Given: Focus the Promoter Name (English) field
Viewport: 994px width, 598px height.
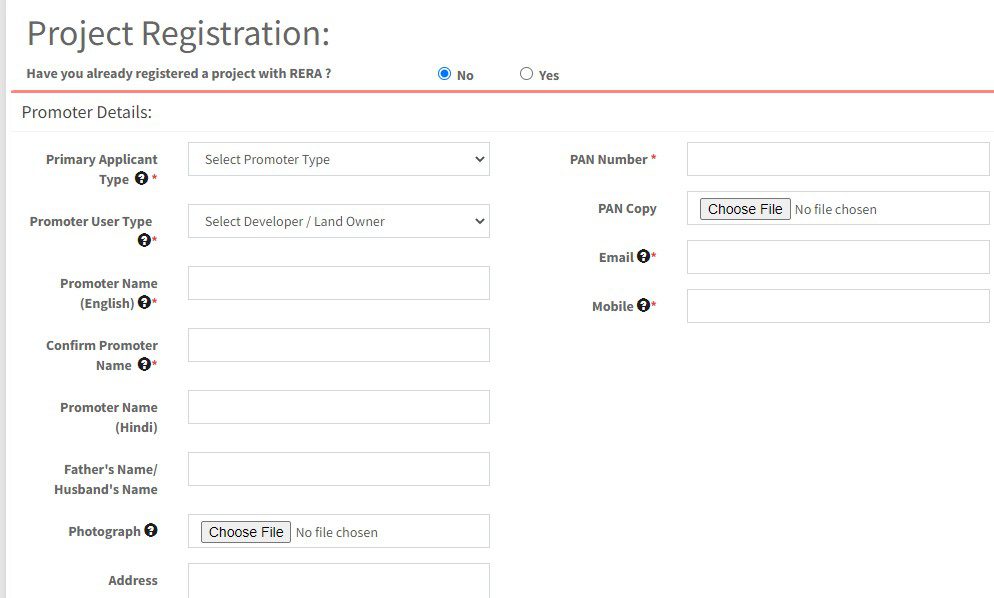Looking at the screenshot, I should point(339,283).
